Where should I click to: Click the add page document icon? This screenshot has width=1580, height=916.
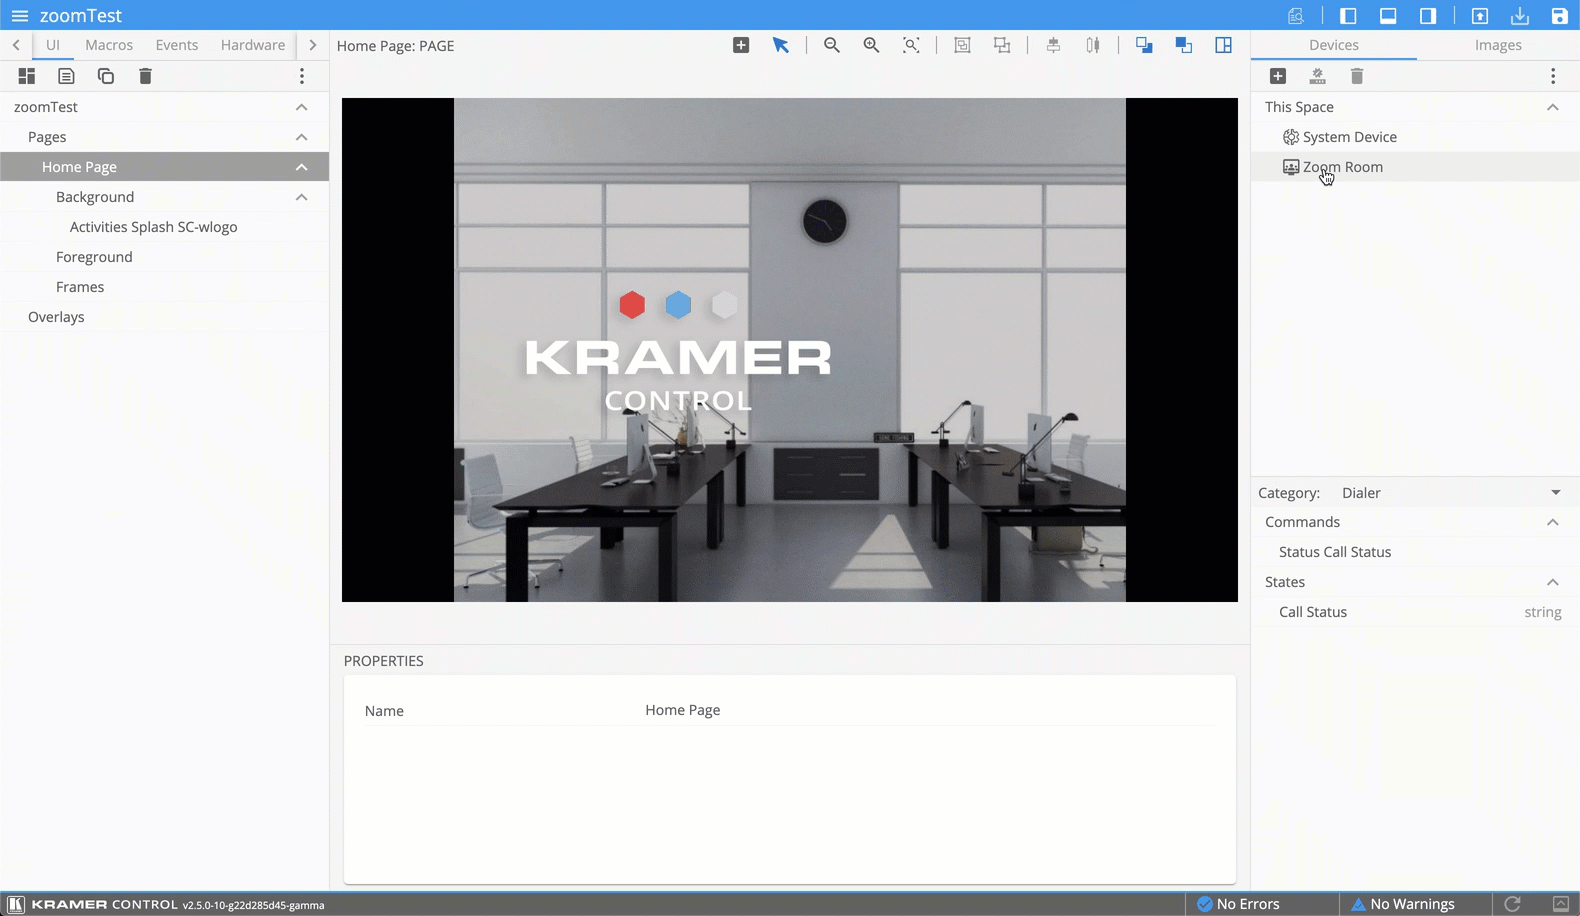click(x=66, y=76)
